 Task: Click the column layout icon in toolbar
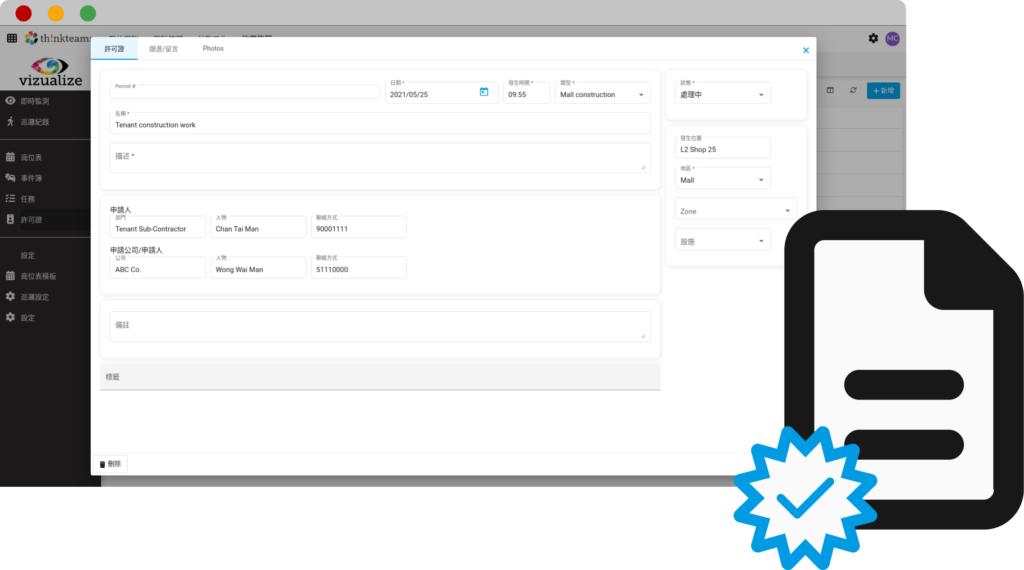pyautogui.click(x=830, y=90)
